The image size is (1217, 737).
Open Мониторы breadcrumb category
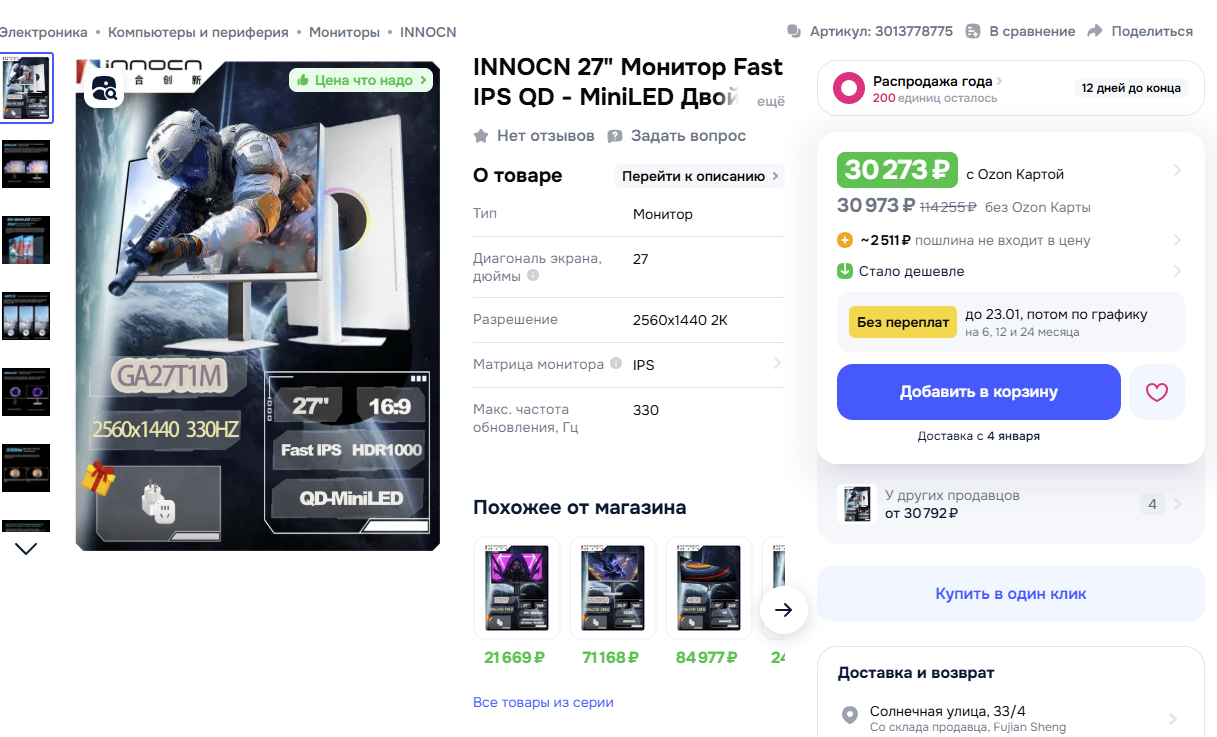pos(344,32)
